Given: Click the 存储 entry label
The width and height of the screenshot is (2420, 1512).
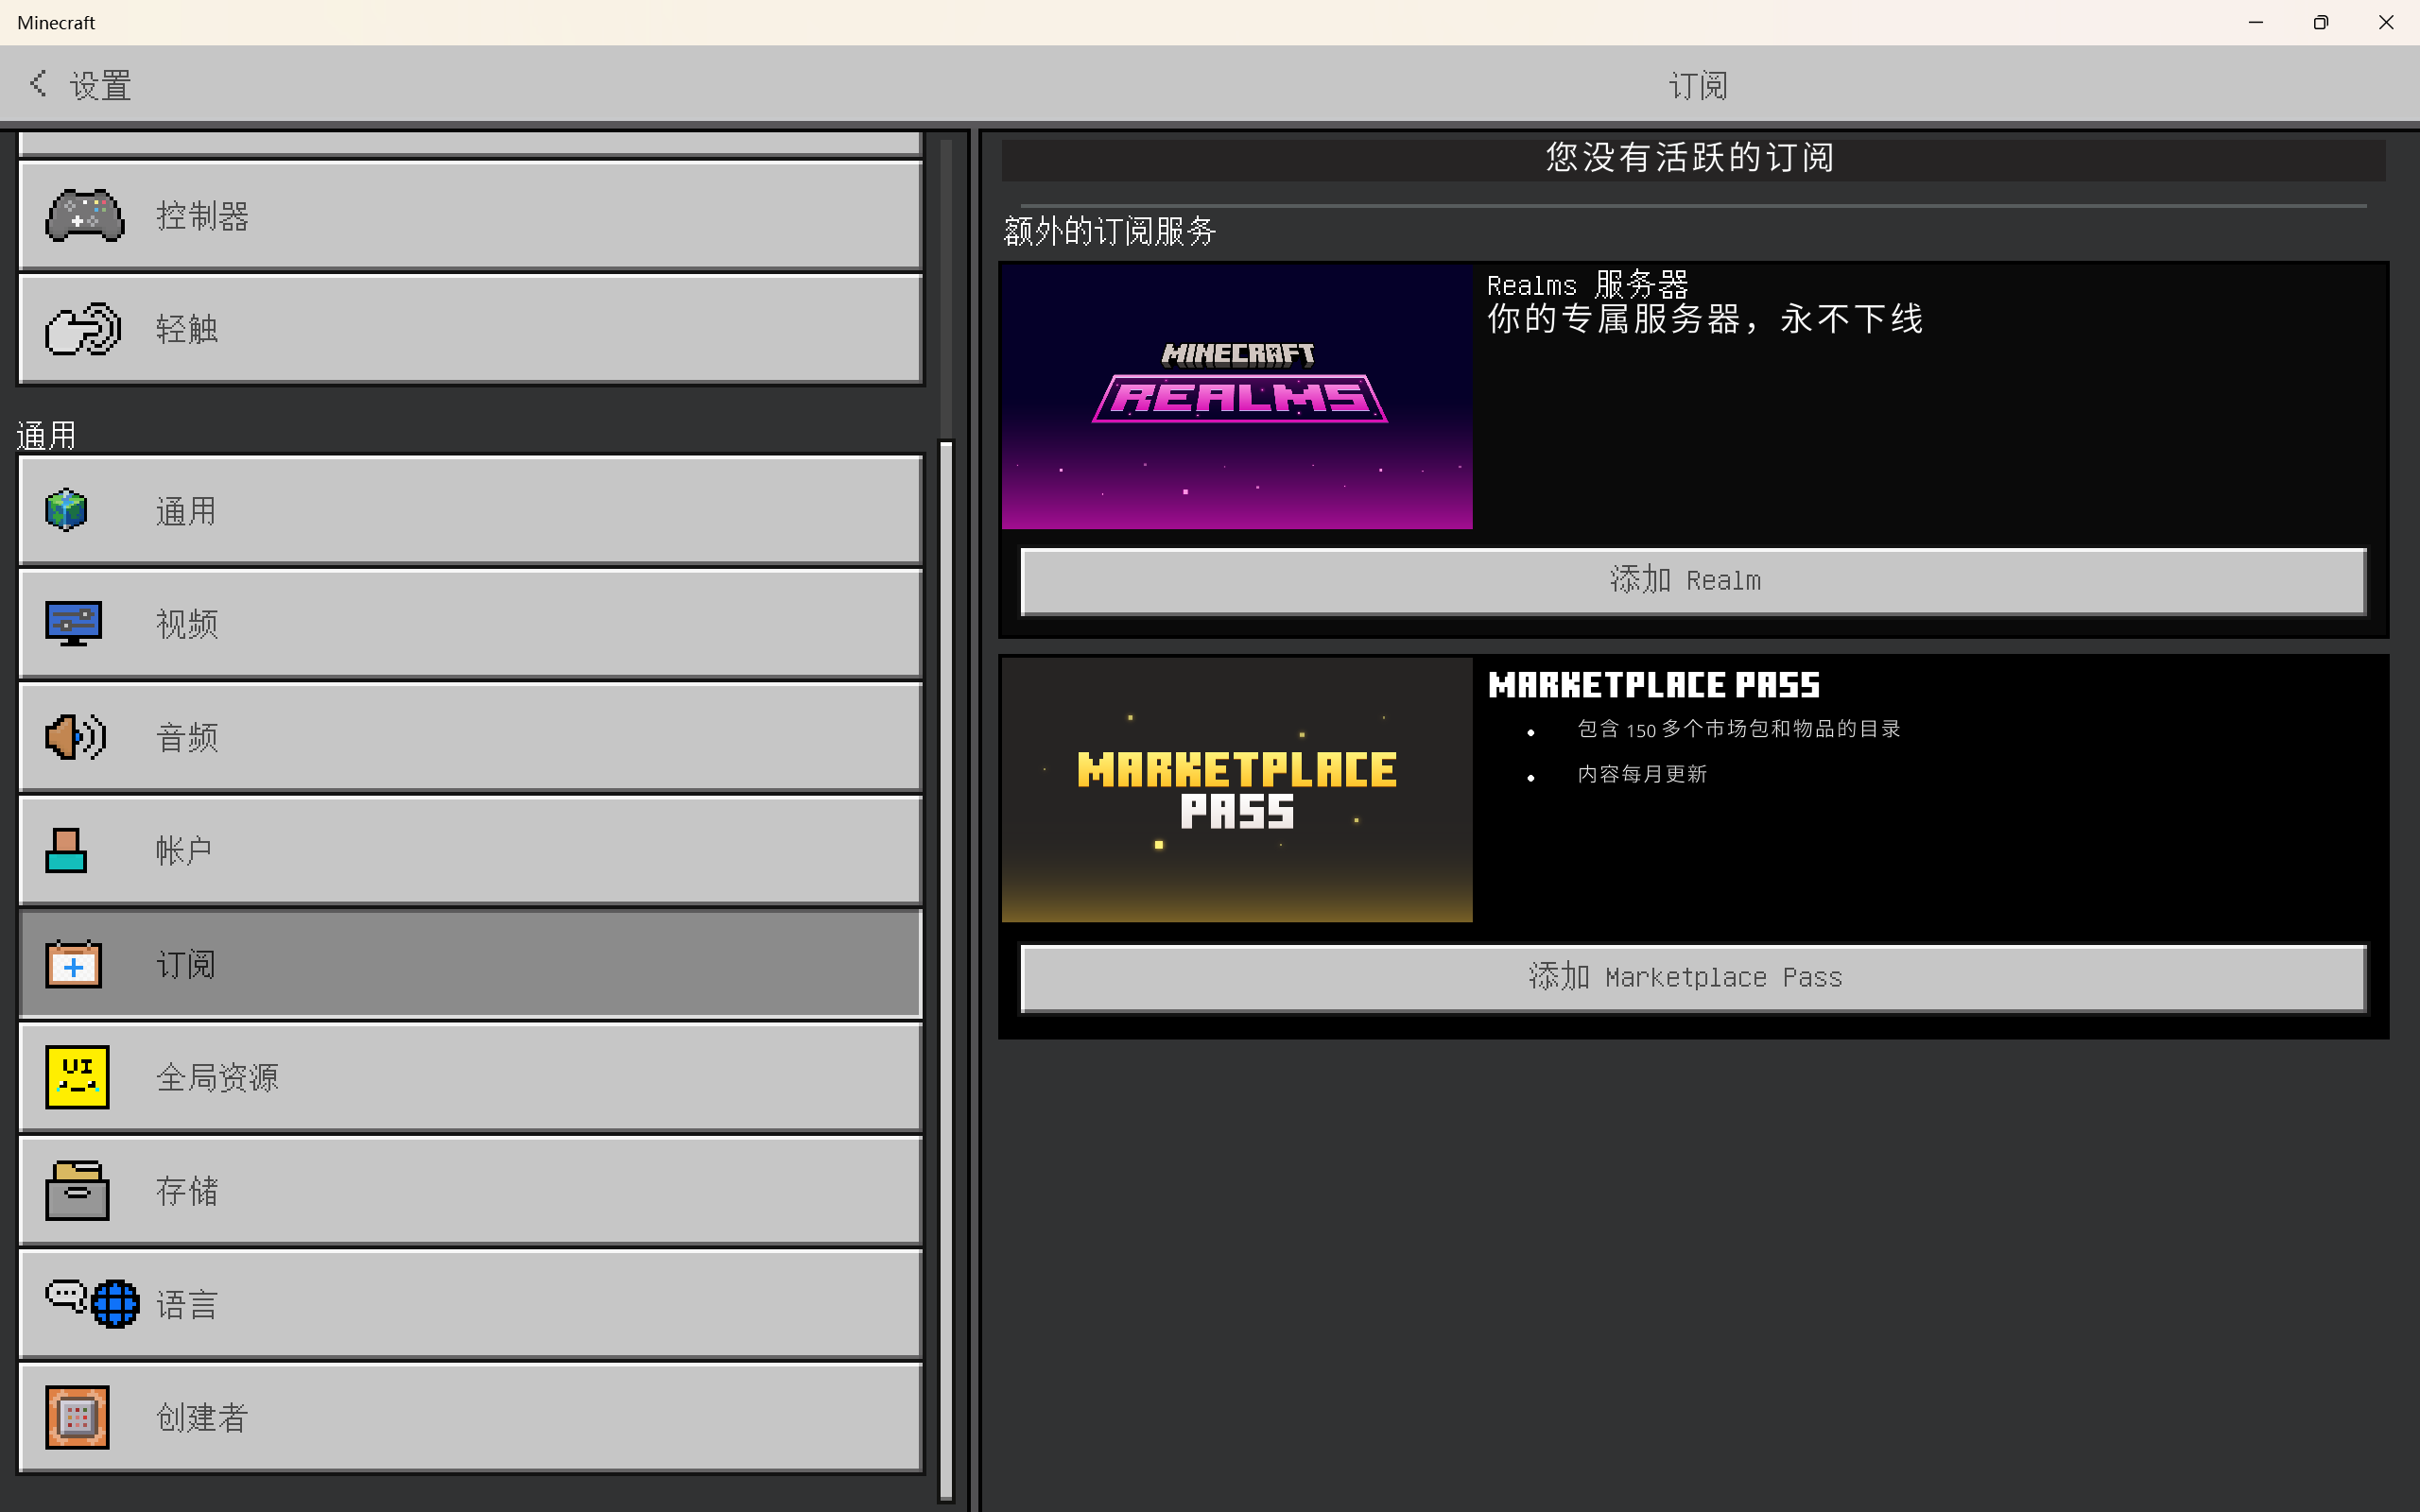Looking at the screenshot, I should 187,1191.
